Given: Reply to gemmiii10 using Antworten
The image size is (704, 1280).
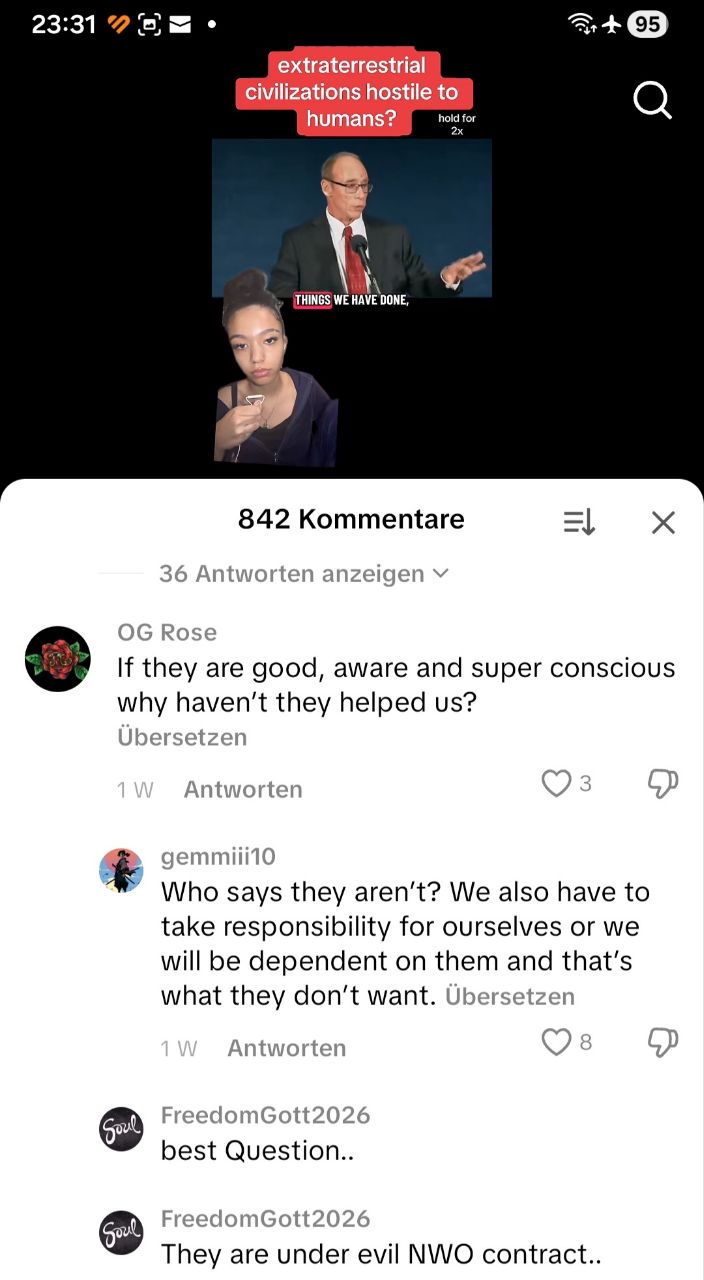Looking at the screenshot, I should click(x=287, y=1048).
